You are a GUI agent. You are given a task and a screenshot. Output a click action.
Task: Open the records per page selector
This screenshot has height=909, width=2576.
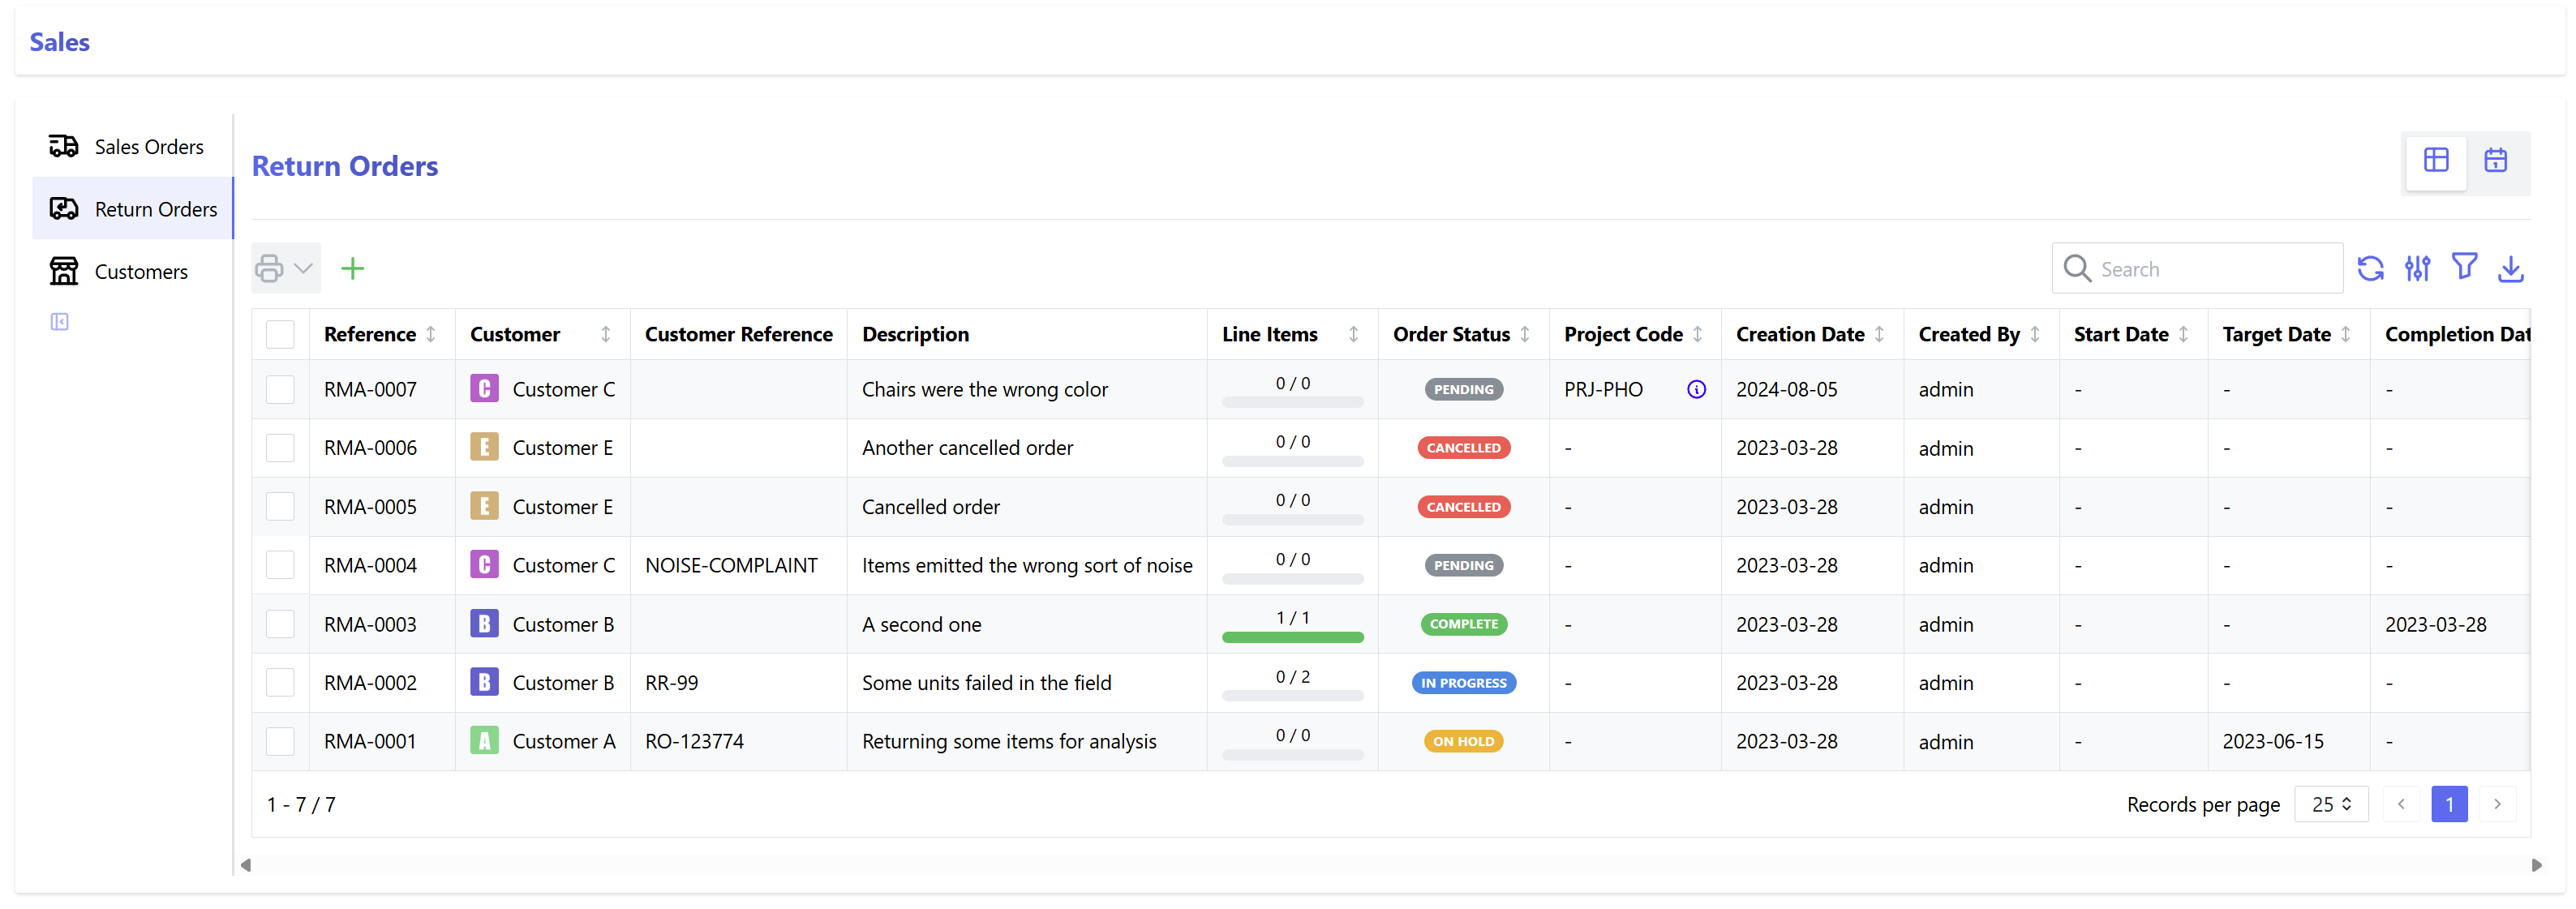pos(2330,804)
